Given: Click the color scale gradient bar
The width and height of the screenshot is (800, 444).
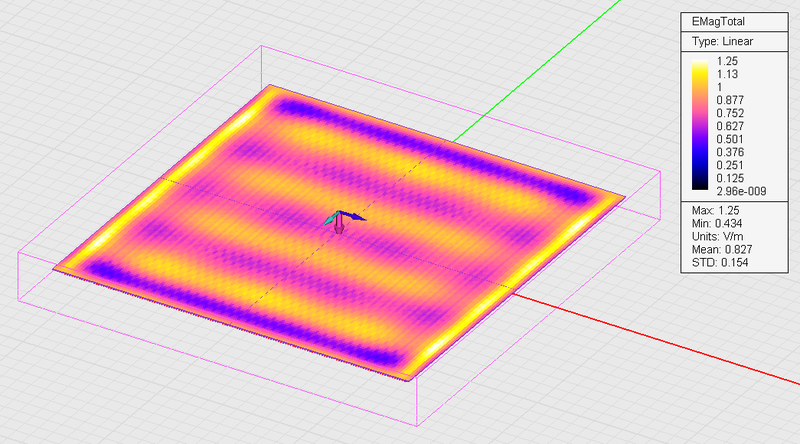Looking at the screenshot, I should pos(700,125).
